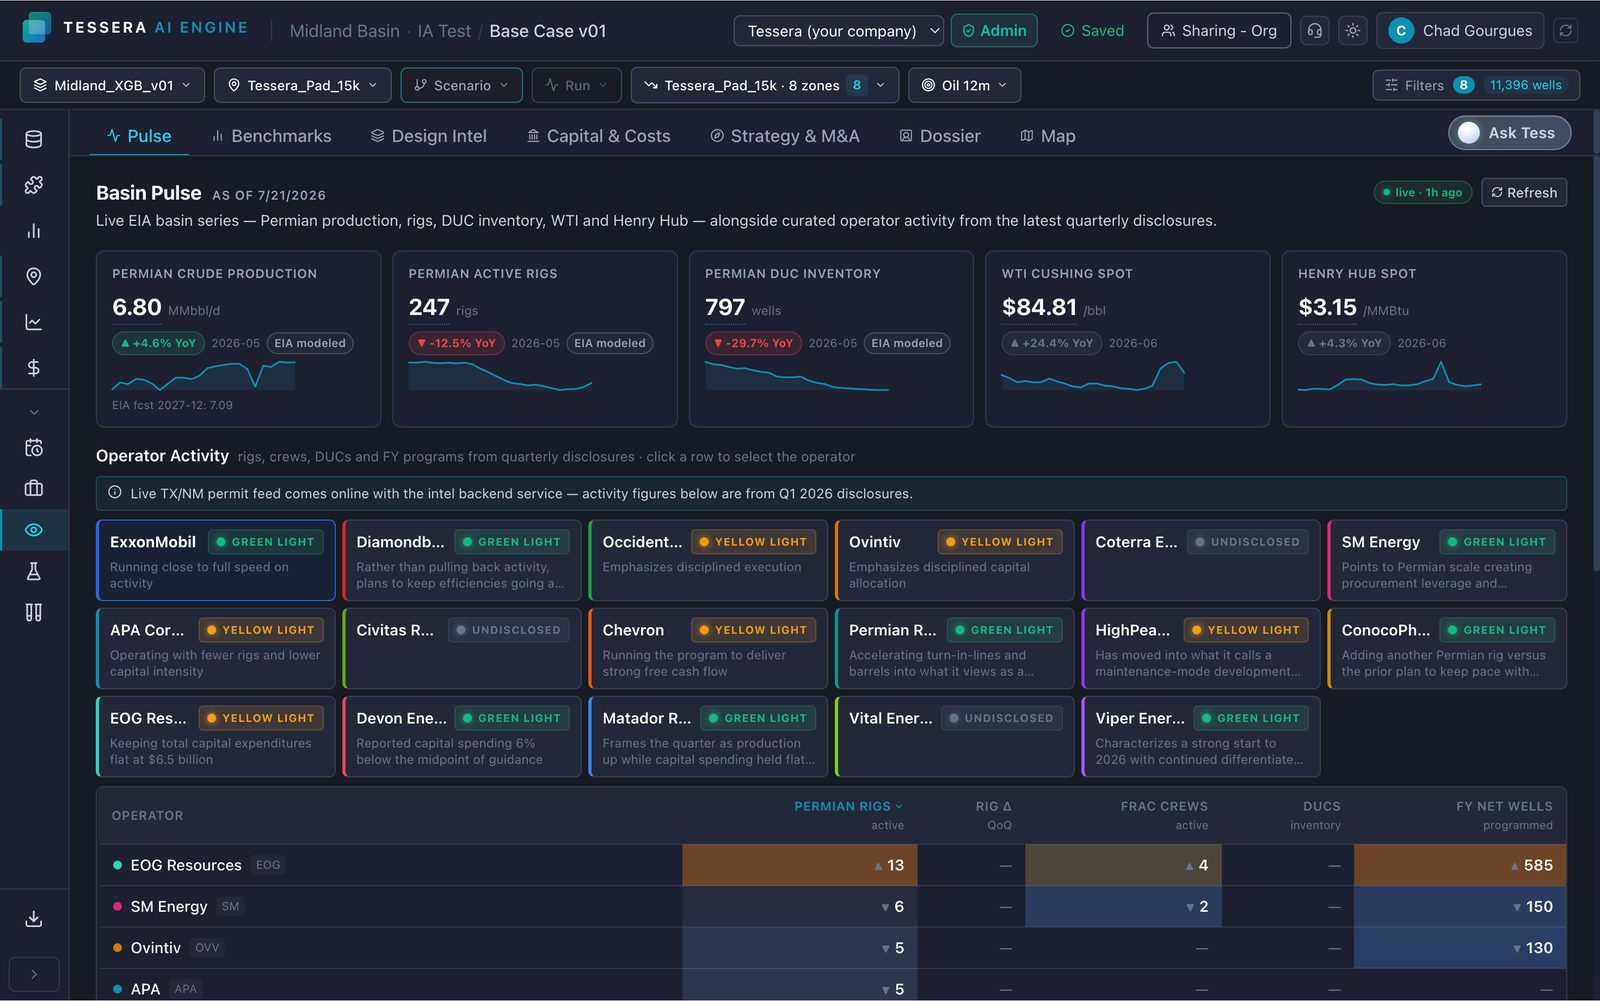Select the Diamondback operator card
The height and width of the screenshot is (1001, 1600).
click(462, 560)
